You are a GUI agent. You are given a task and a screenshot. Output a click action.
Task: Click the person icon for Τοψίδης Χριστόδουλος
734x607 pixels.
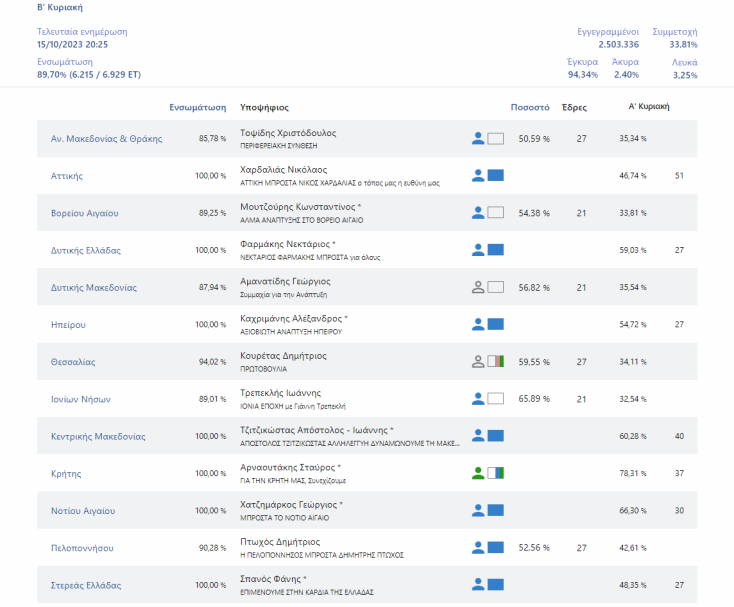tap(478, 139)
